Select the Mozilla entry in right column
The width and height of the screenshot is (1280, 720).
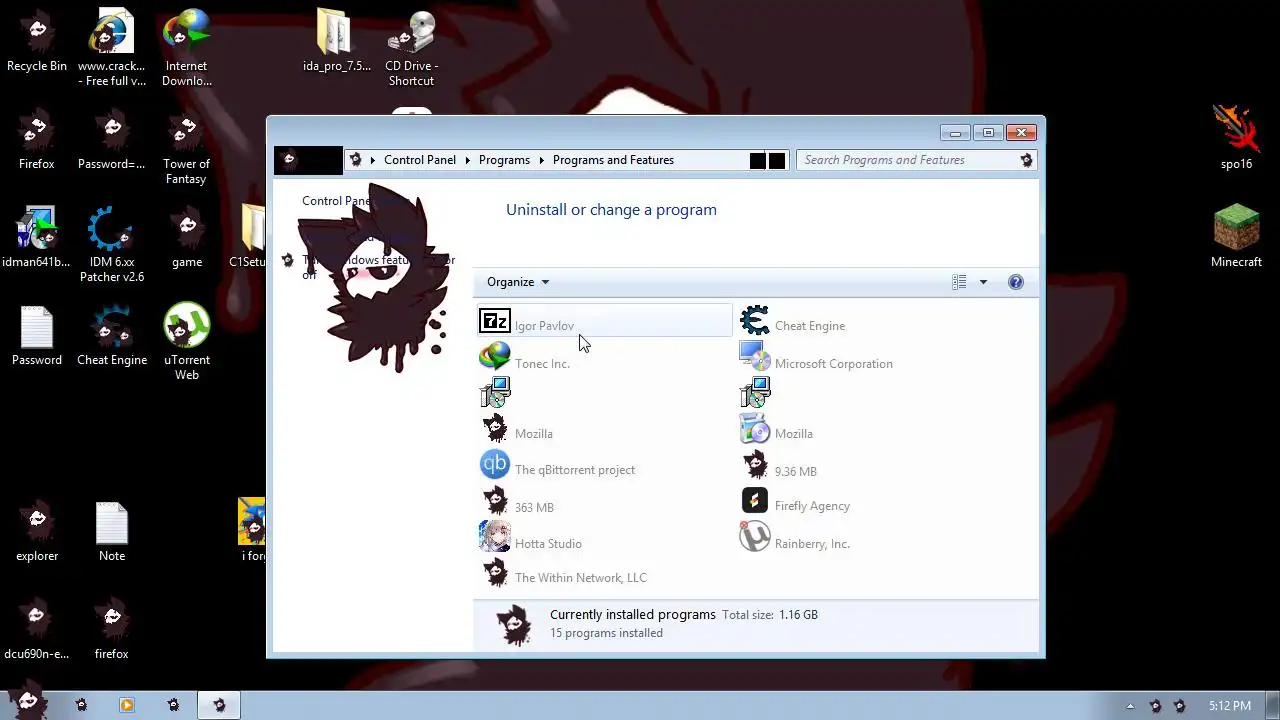pyautogui.click(x=865, y=428)
